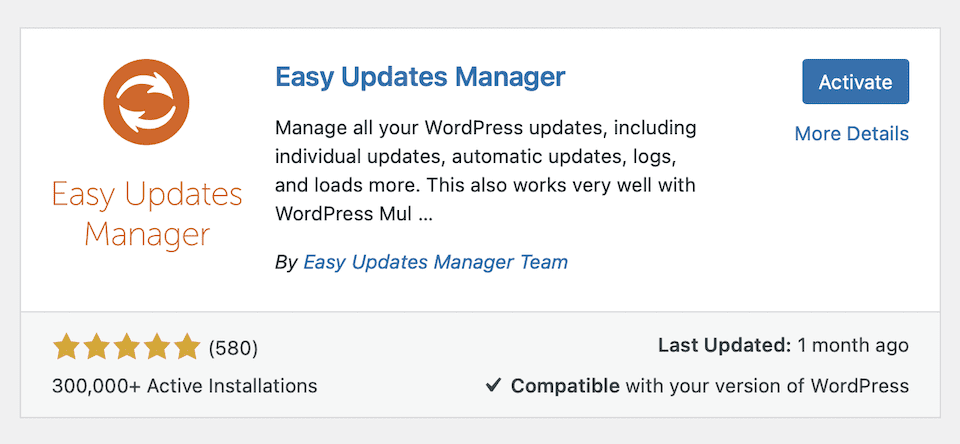Click the compatibility checkmark icon
Image resolution: width=960 pixels, height=444 pixels.
pos(493,385)
